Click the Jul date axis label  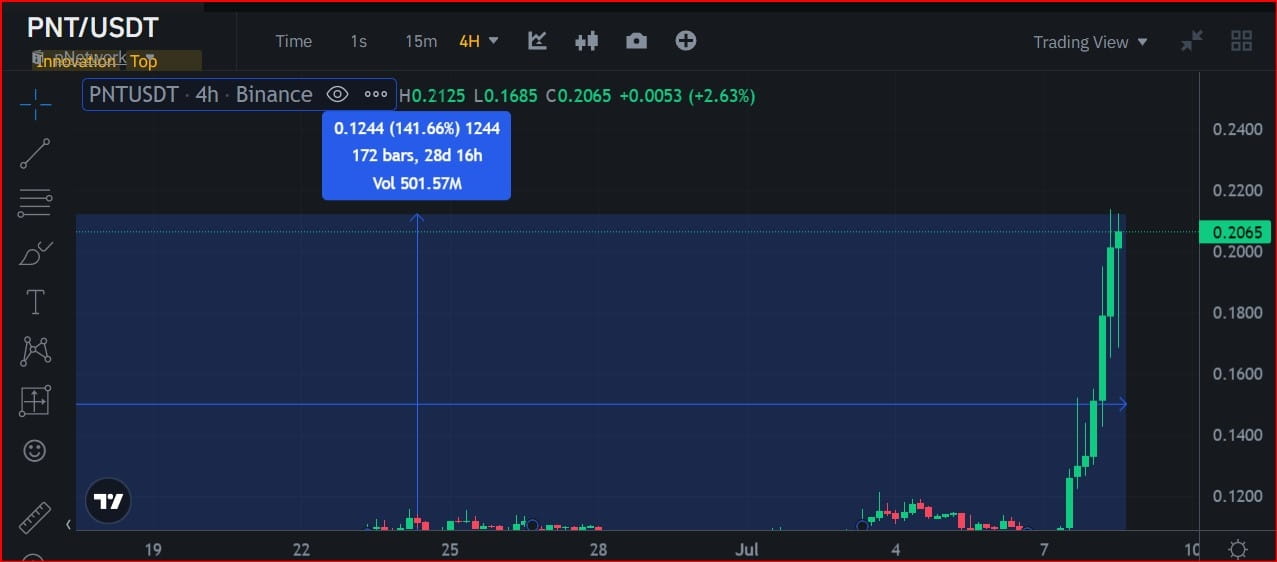(747, 549)
